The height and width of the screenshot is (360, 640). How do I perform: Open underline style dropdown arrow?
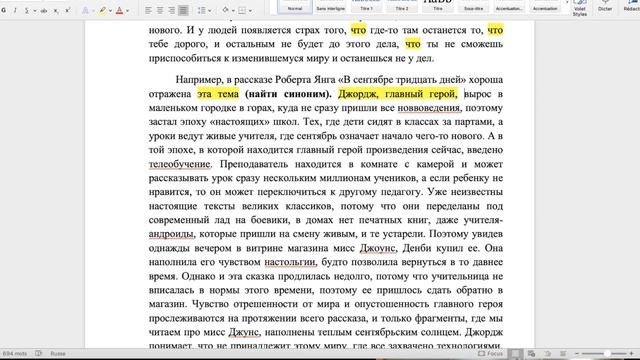tap(35, 11)
